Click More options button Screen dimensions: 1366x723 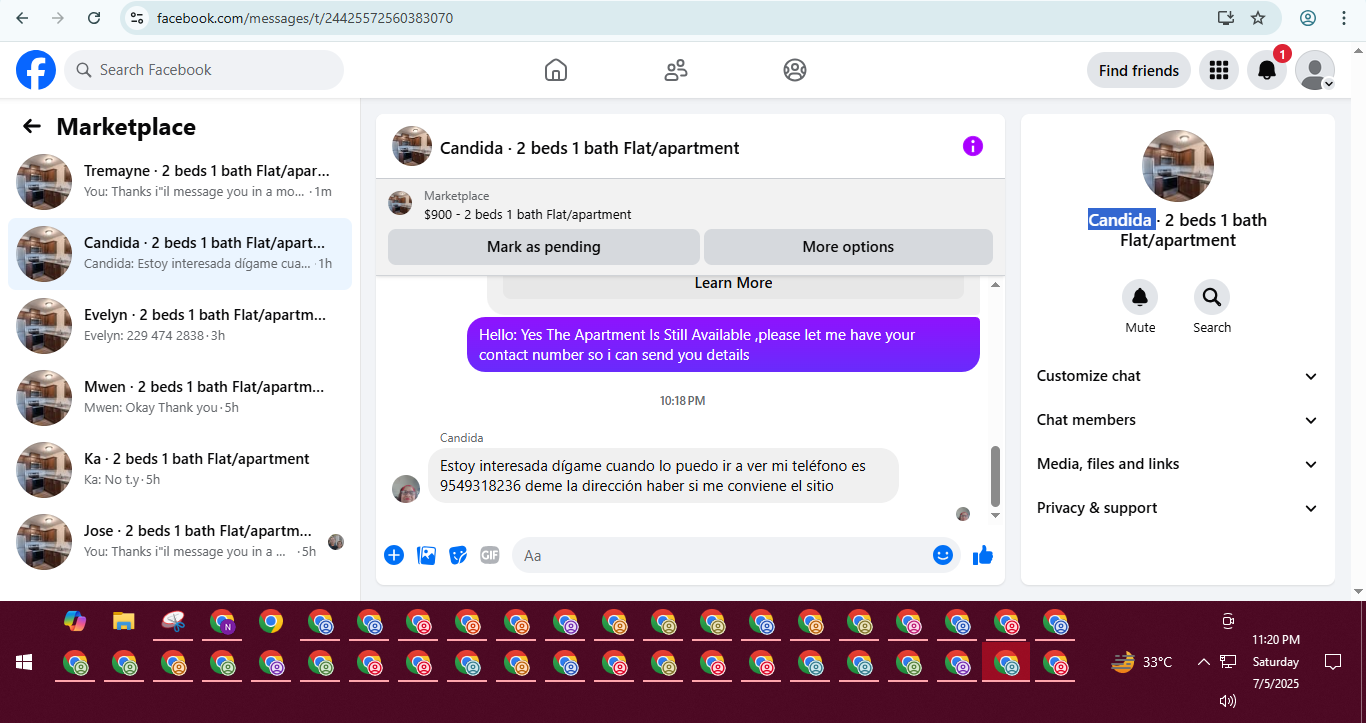848,247
